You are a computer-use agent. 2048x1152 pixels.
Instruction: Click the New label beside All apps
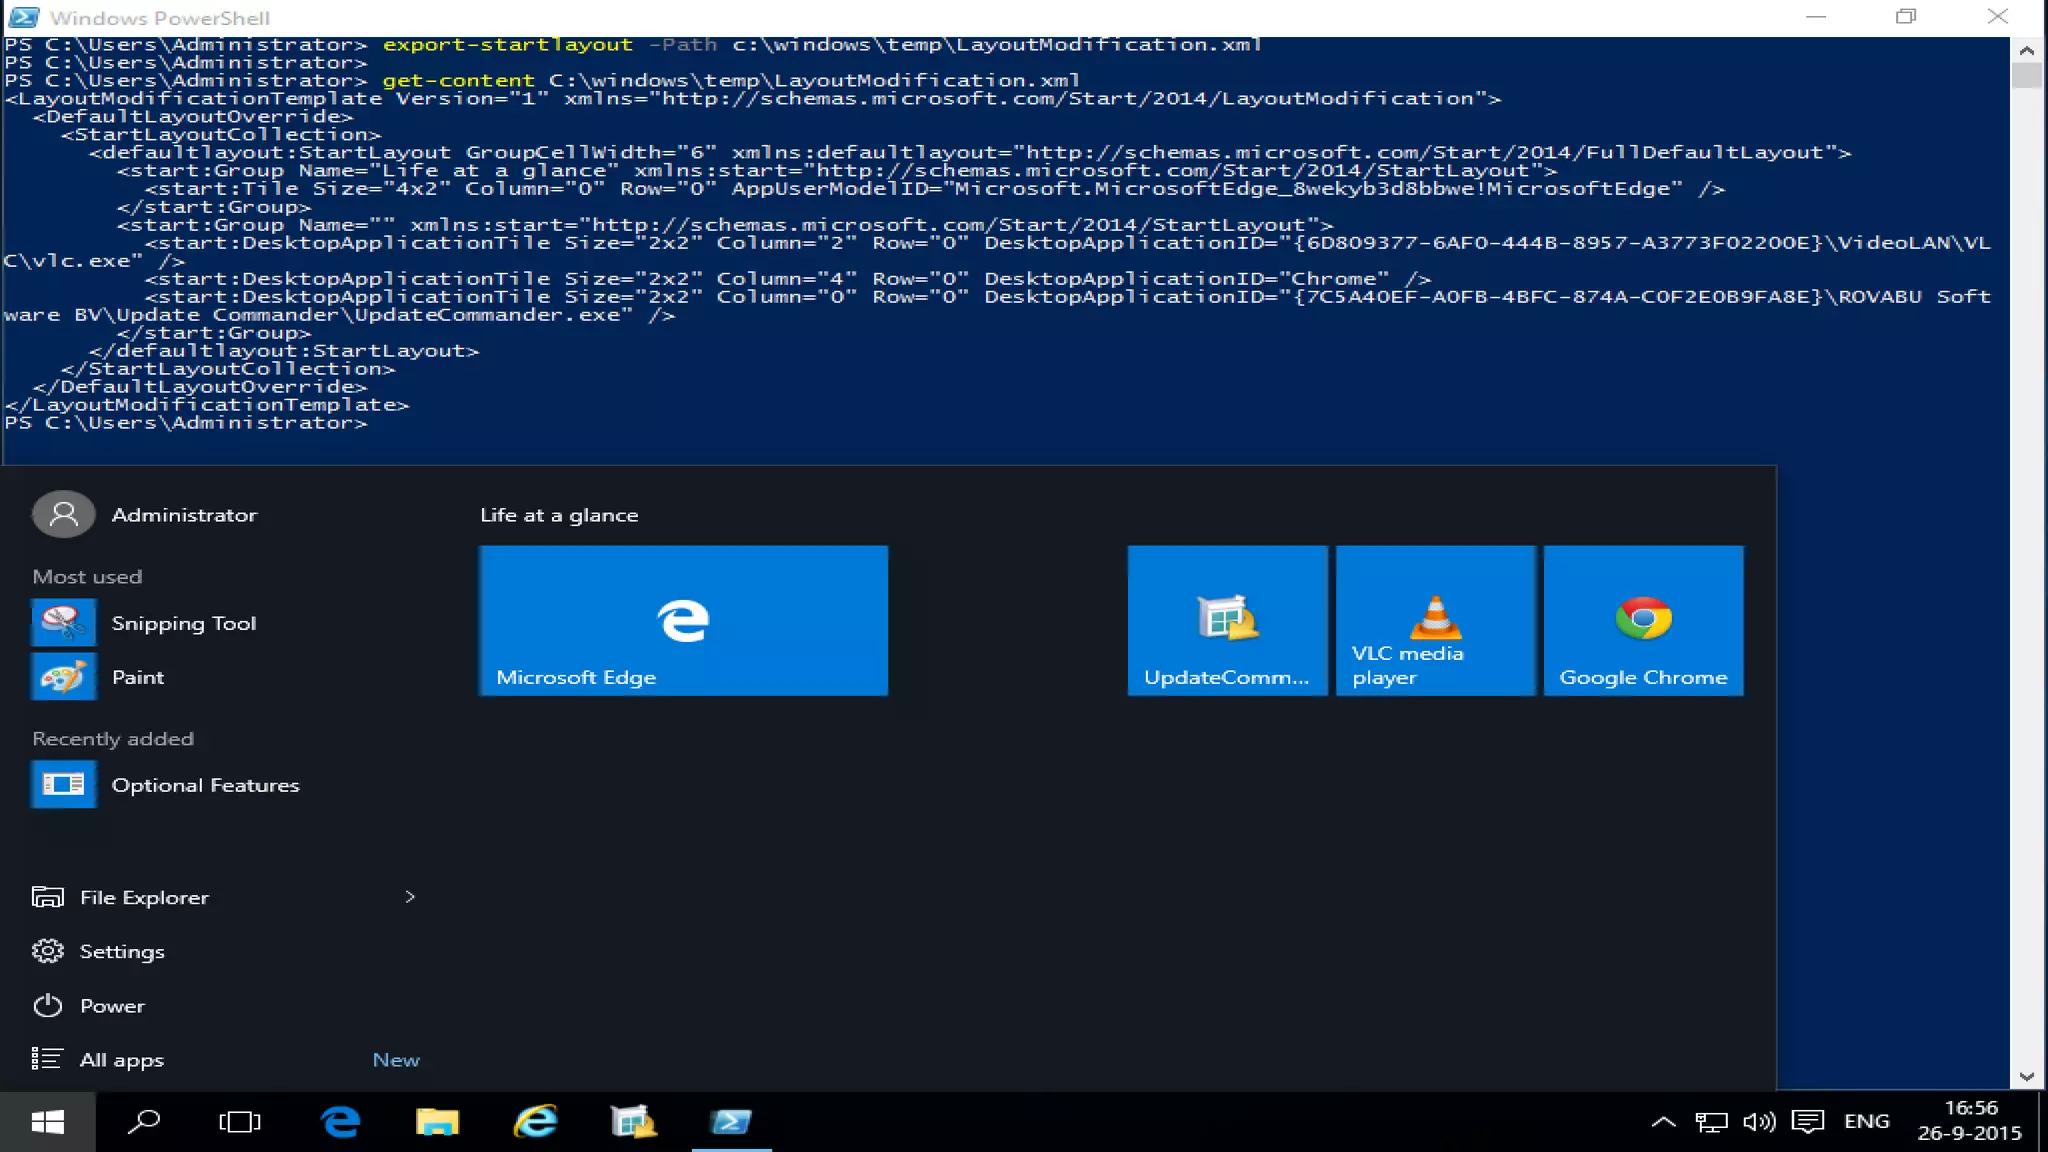(x=396, y=1060)
